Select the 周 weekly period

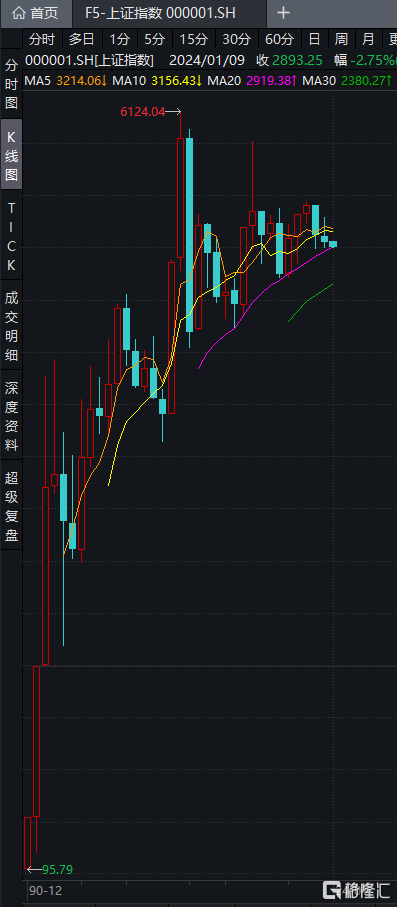click(341, 39)
